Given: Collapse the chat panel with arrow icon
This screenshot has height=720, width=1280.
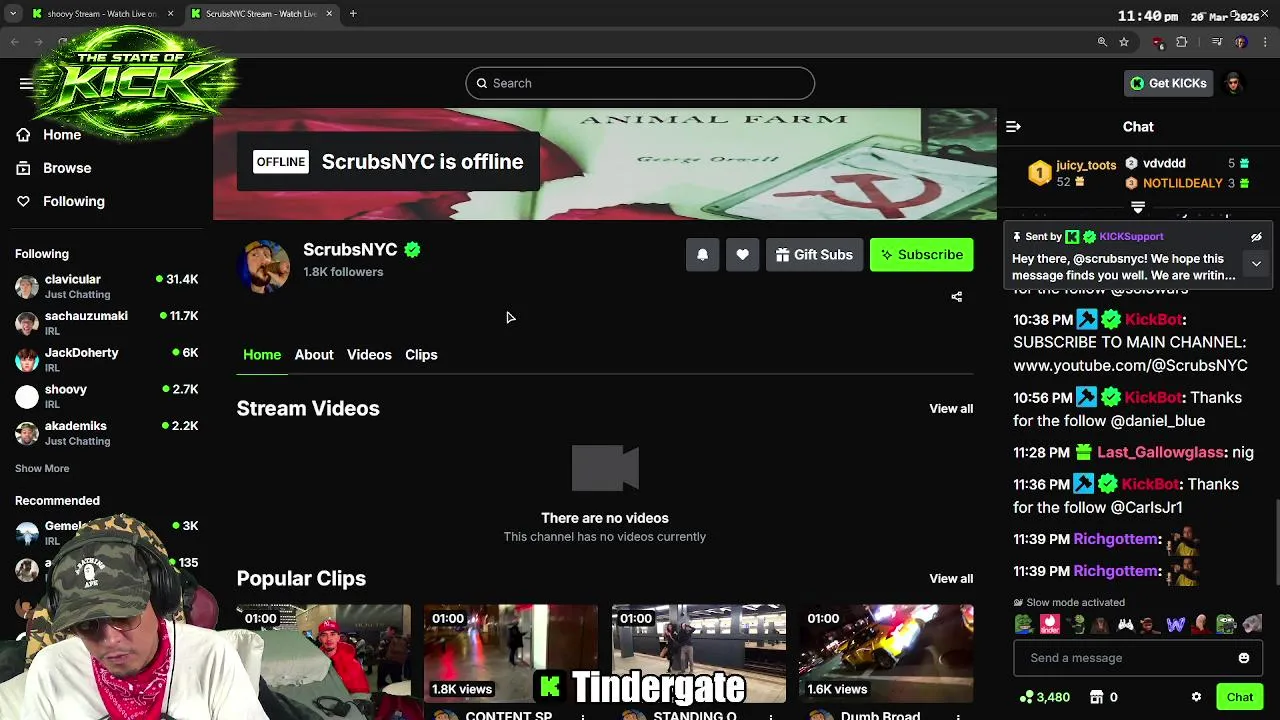Looking at the screenshot, I should [x=1013, y=127].
